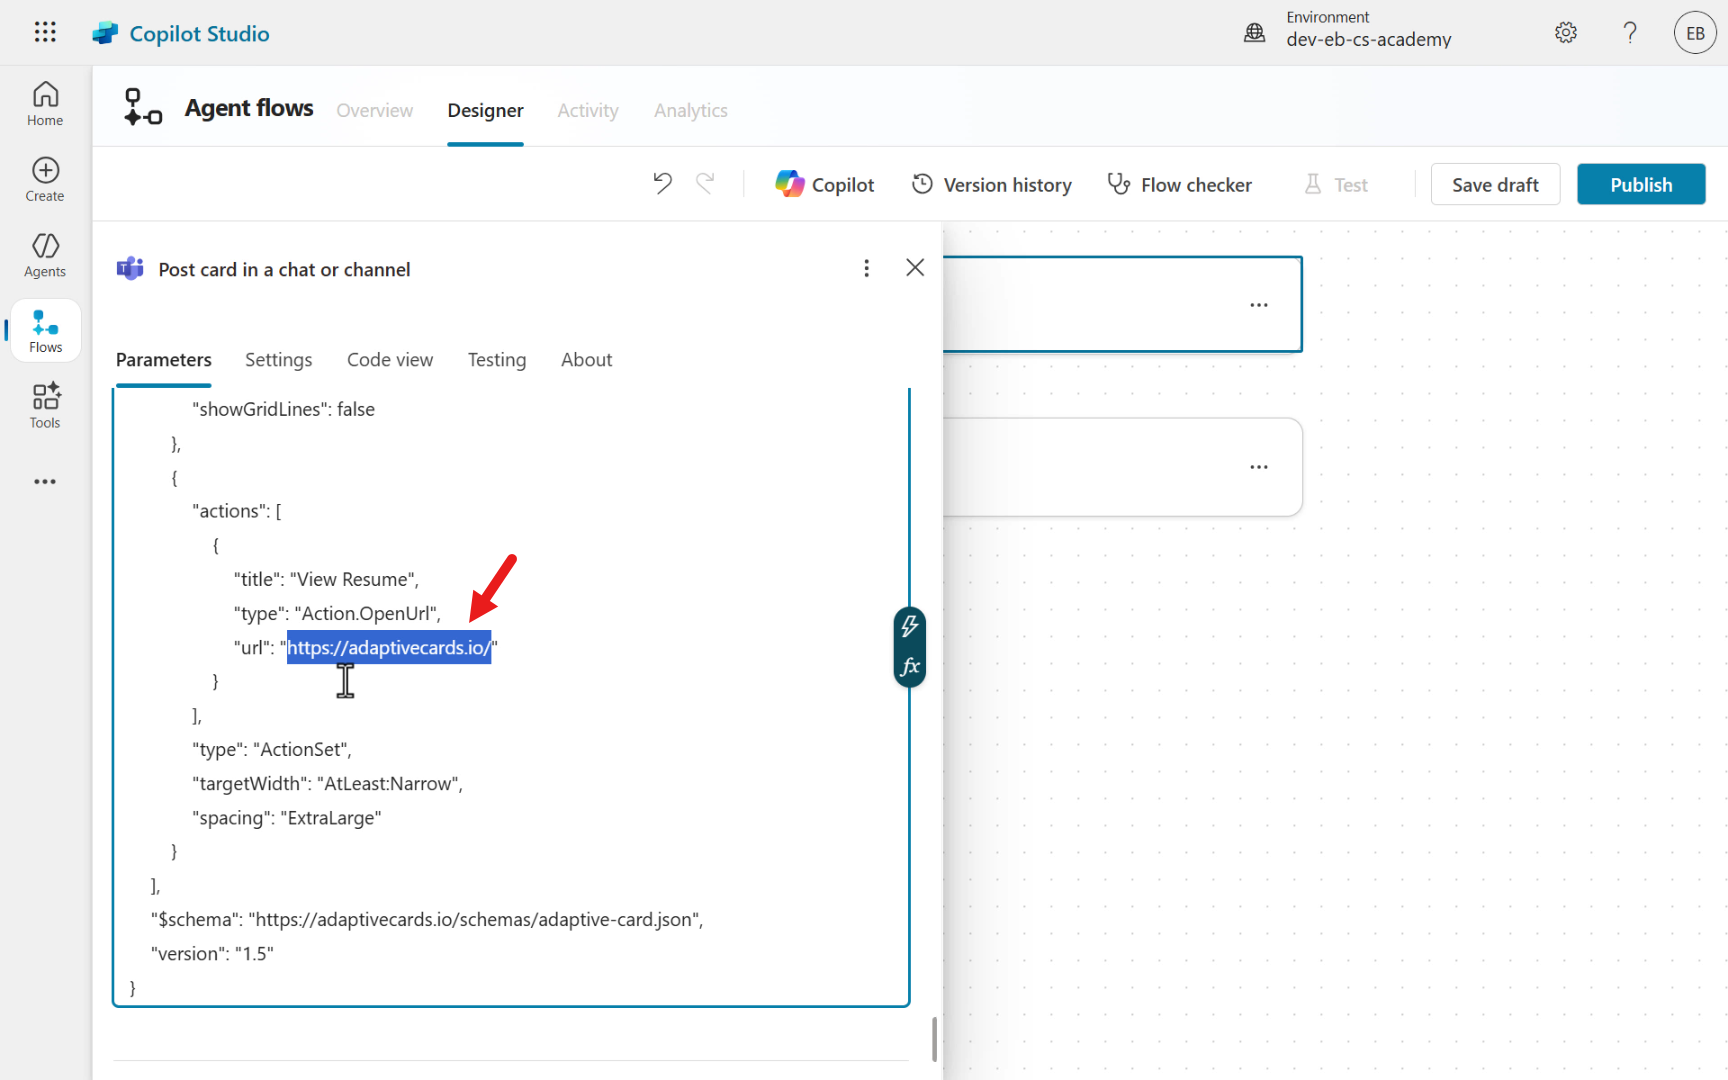This screenshot has height=1080, width=1728.
Task: Open Tools in the left sidebar
Action: [x=45, y=406]
